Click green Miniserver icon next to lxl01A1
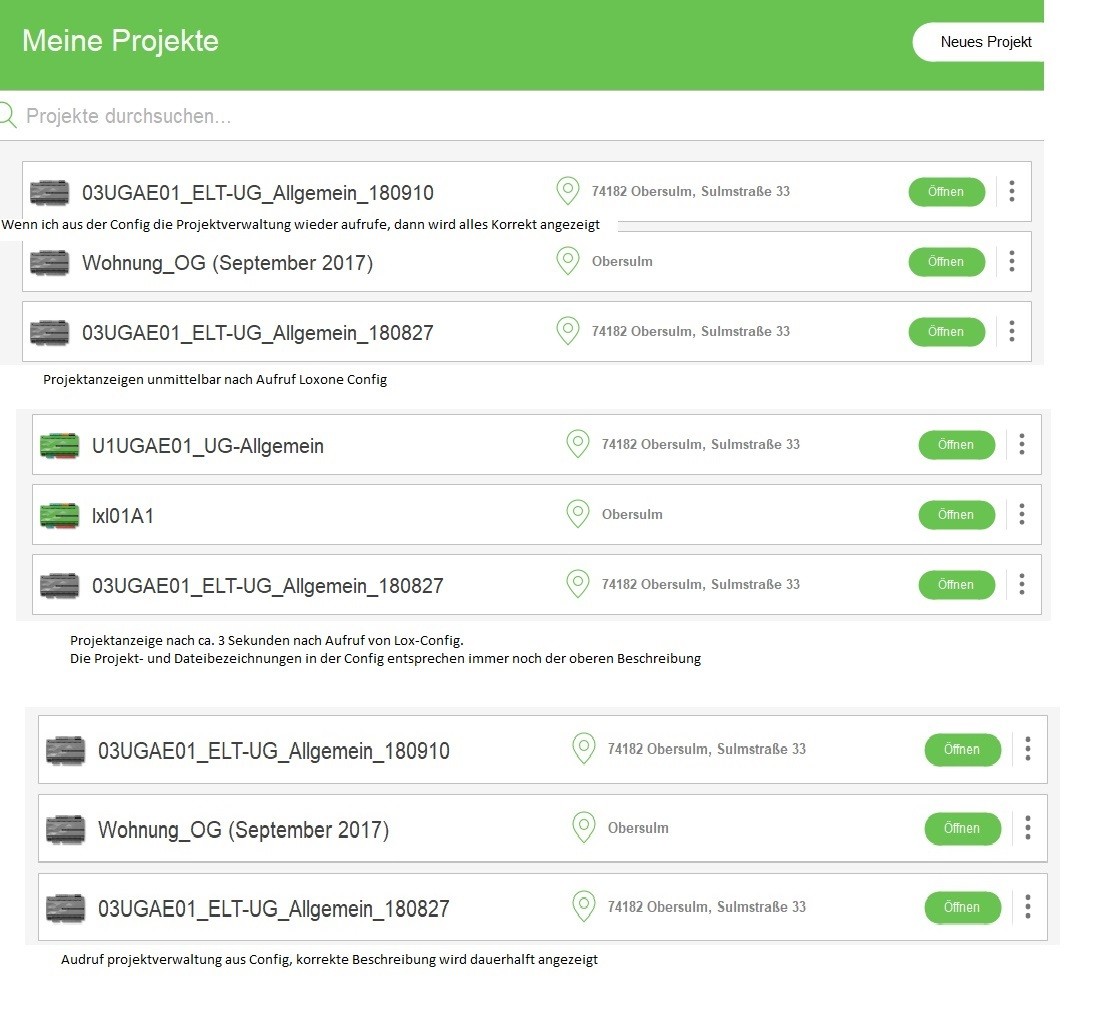The height and width of the screenshot is (1027, 1093). (59, 515)
